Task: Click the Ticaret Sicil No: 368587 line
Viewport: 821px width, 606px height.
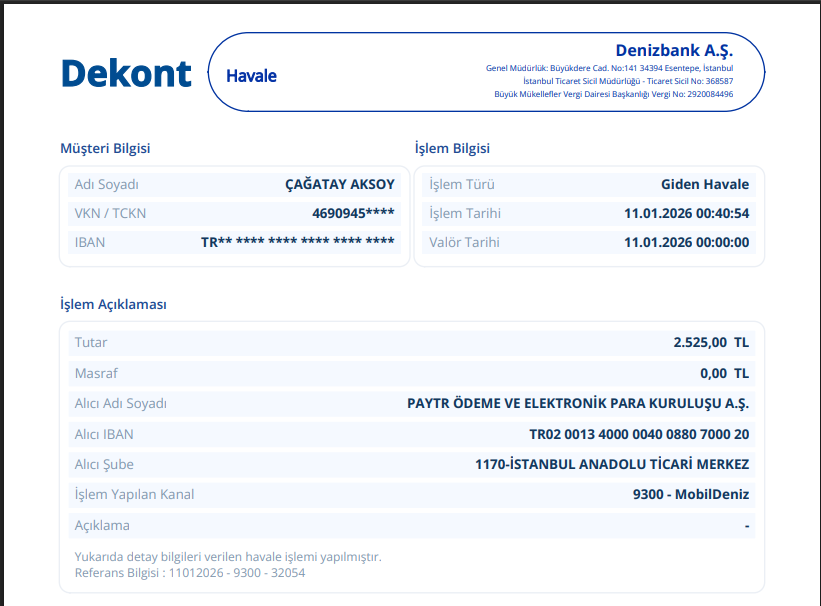Action: 628,81
